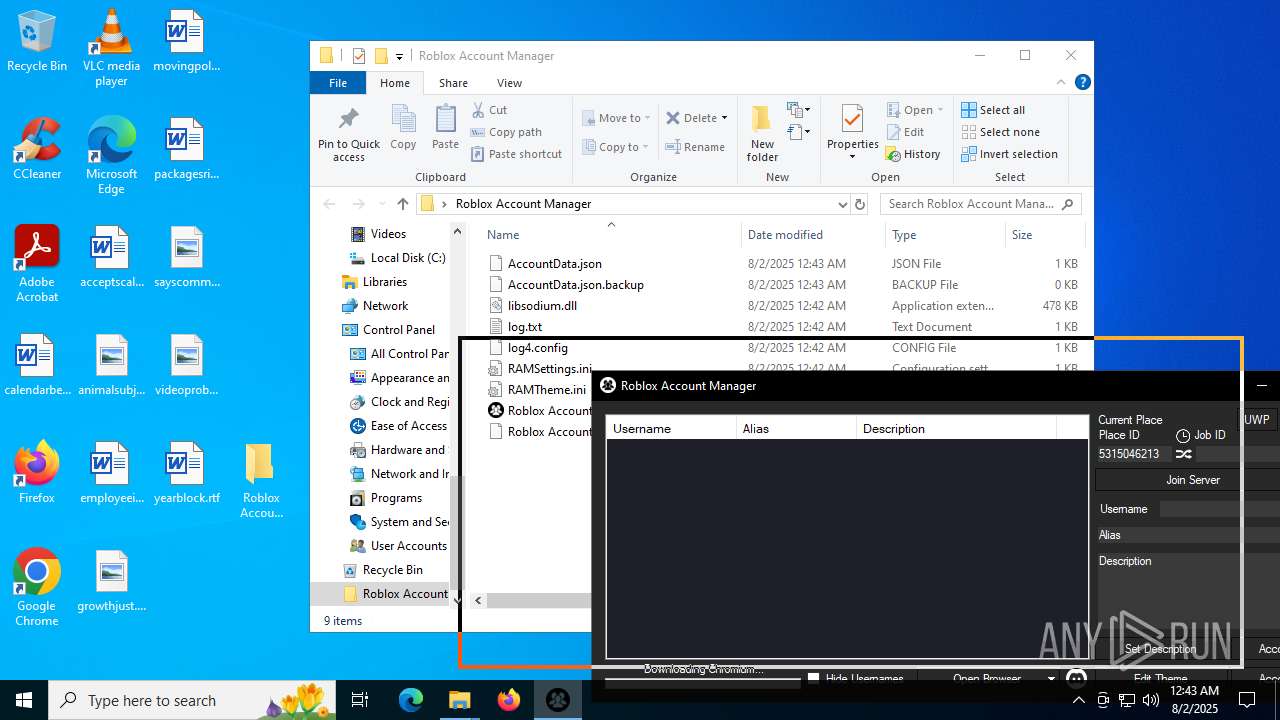Collapse the Explorer ribbon chevron
The height and width of the screenshot is (720, 1280).
click(1061, 83)
